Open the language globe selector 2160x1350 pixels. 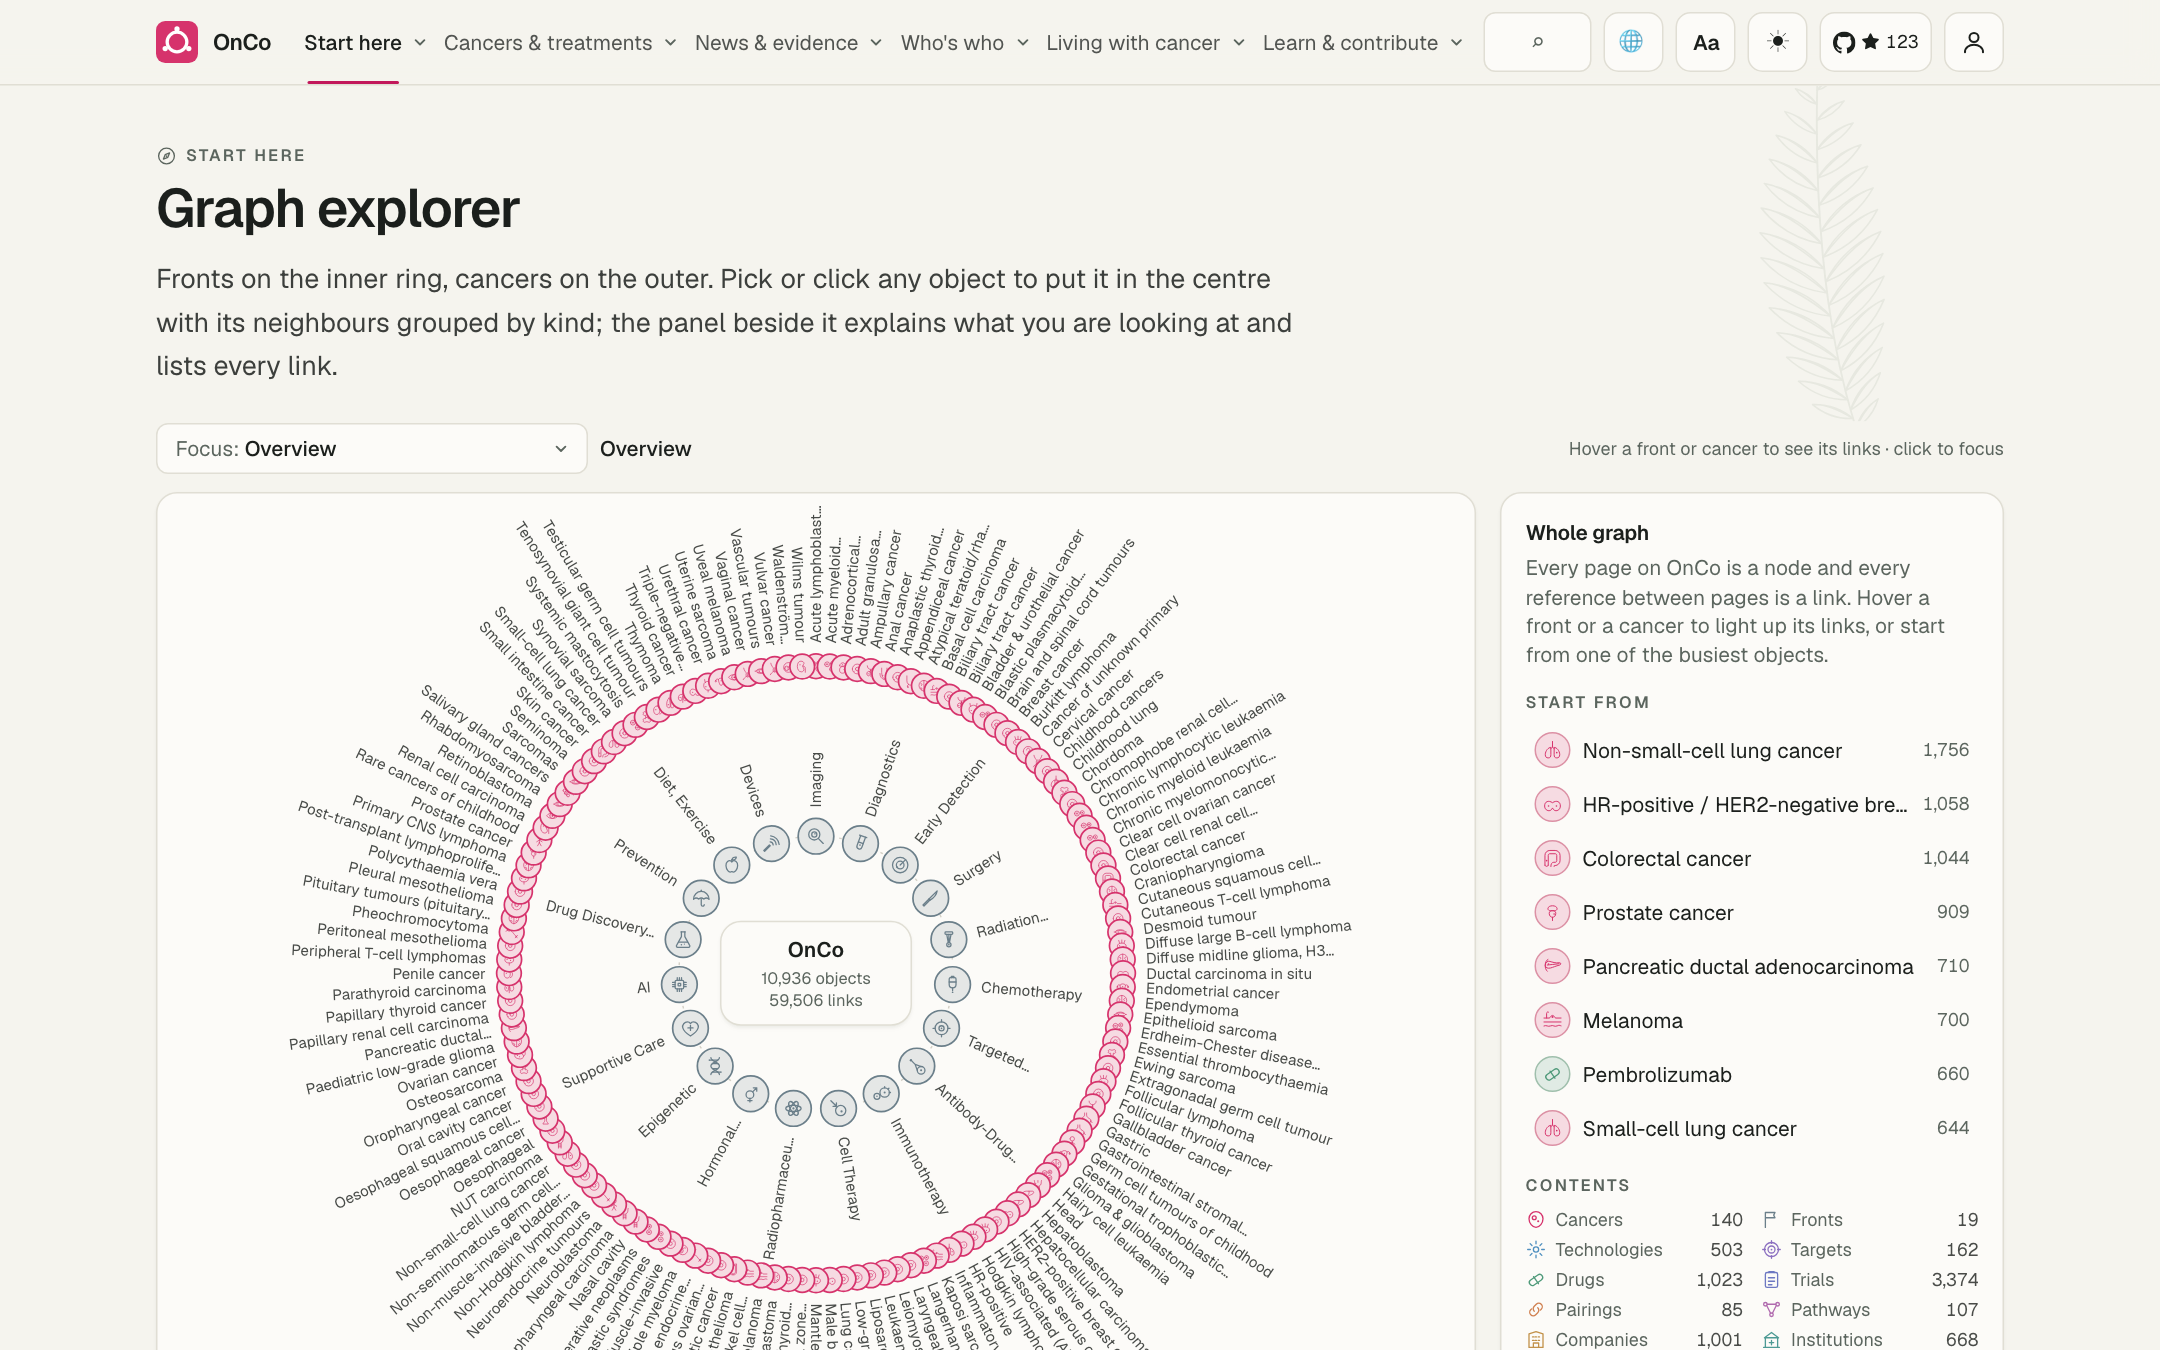[x=1632, y=42]
